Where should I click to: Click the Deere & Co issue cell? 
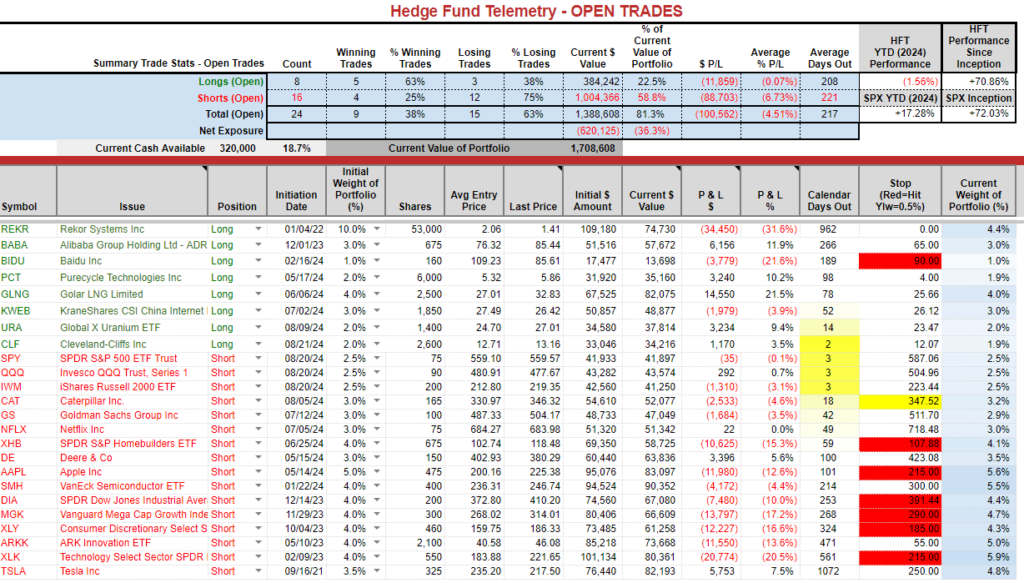pyautogui.click(x=133, y=458)
